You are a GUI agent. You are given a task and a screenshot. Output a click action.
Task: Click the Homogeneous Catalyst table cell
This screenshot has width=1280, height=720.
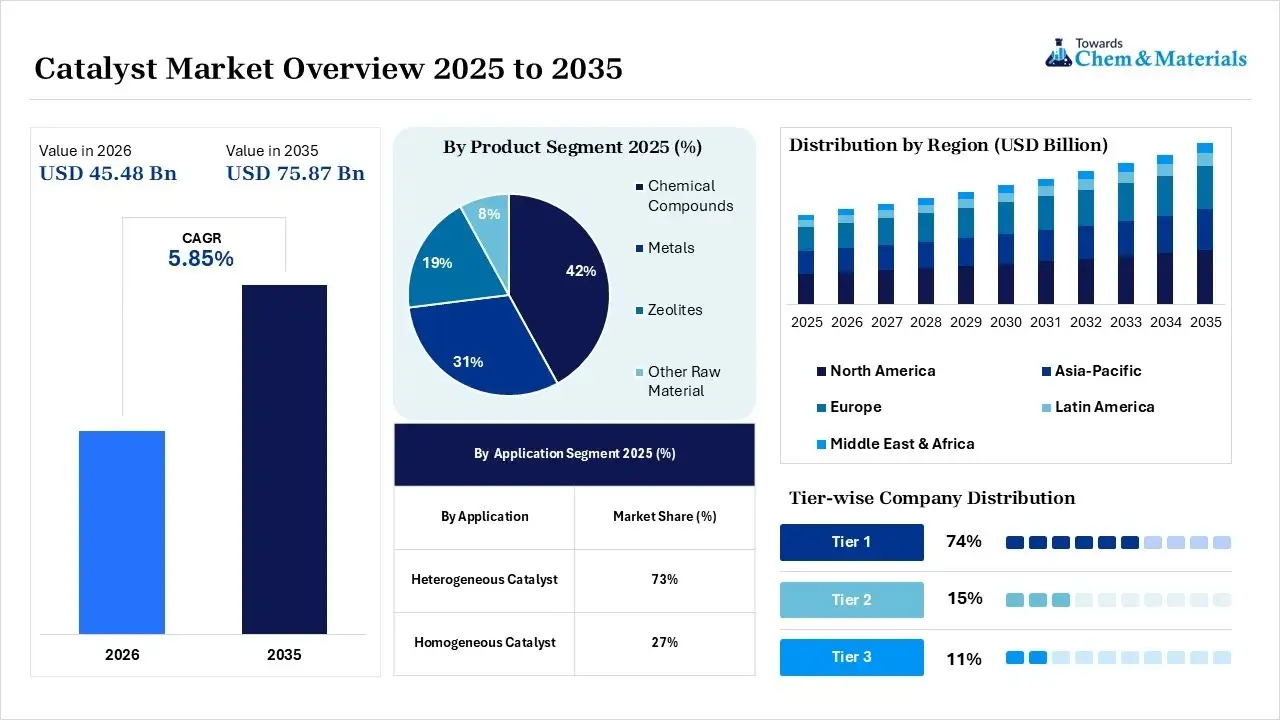point(484,643)
